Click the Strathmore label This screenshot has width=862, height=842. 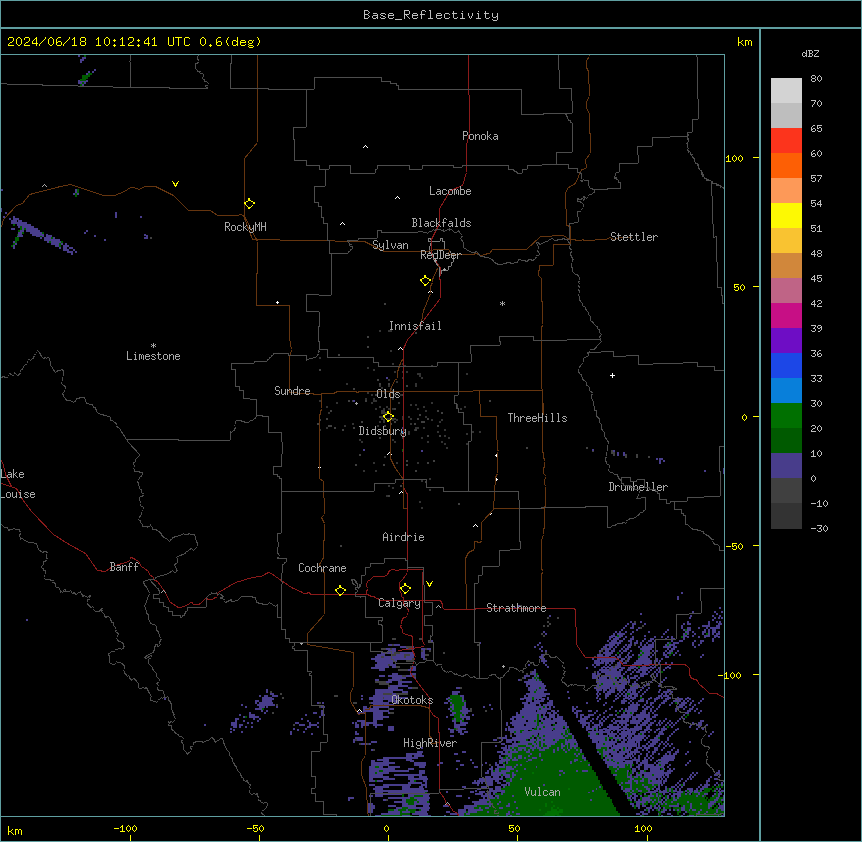(x=516, y=608)
